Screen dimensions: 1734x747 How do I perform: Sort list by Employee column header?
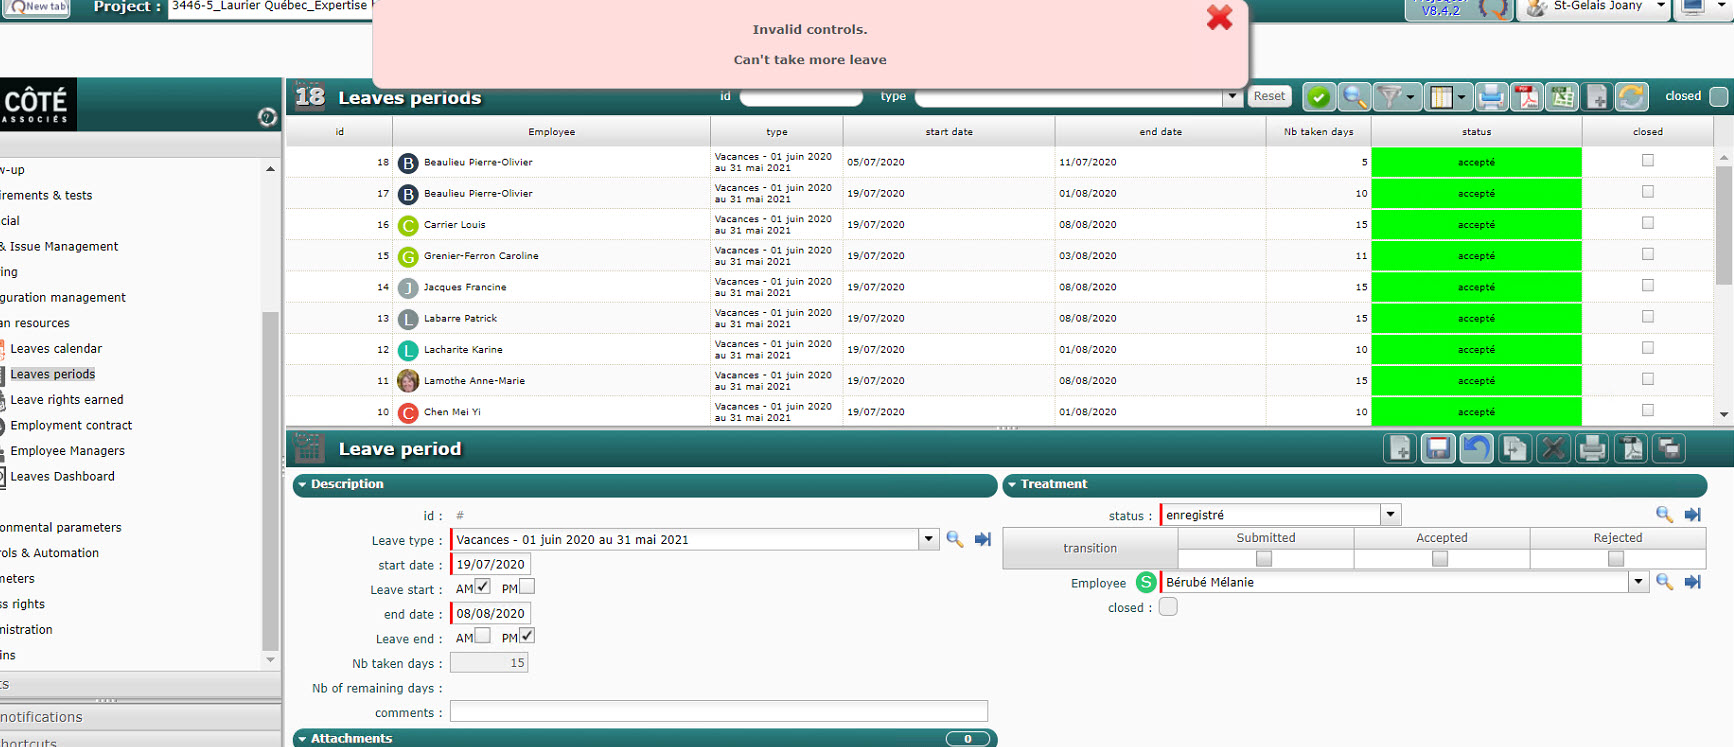coord(551,132)
